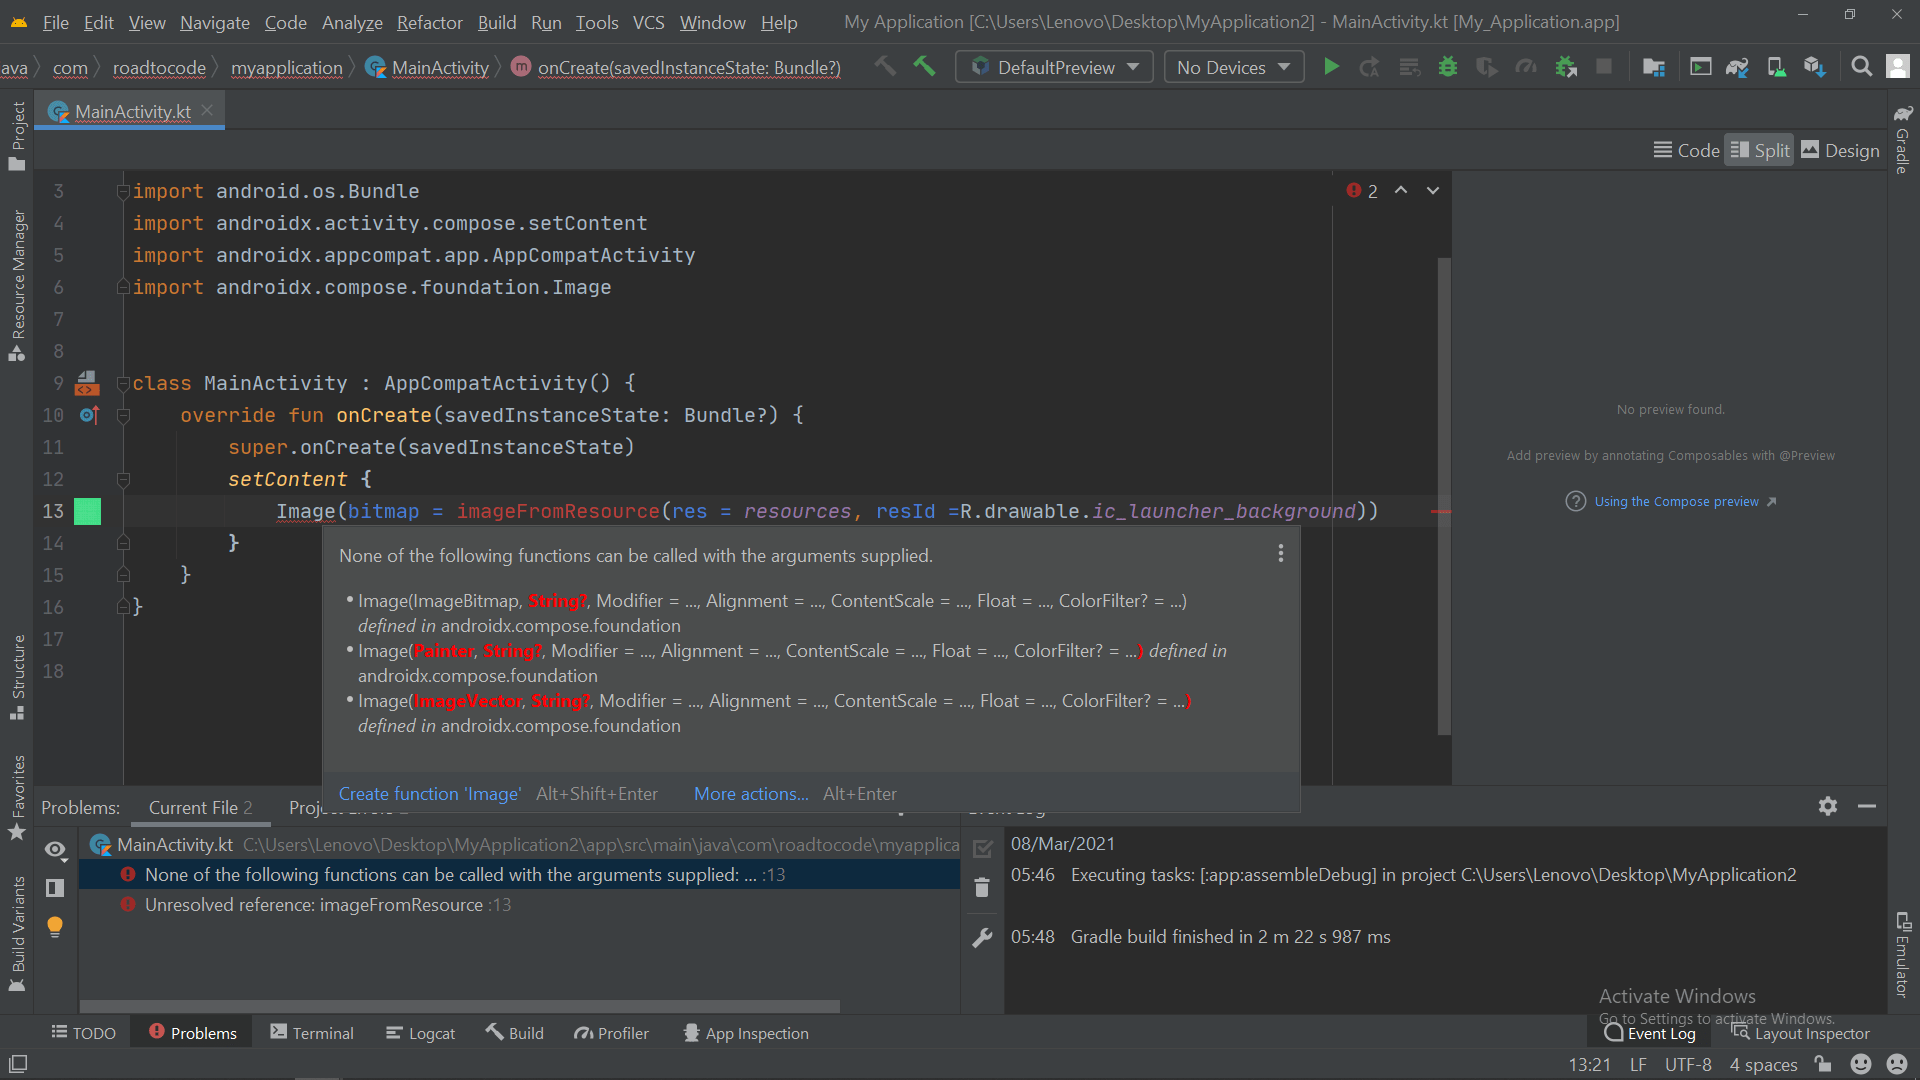Click the wrench icon in Event Log
Image resolution: width=1920 pixels, height=1080 pixels.
[x=982, y=937]
